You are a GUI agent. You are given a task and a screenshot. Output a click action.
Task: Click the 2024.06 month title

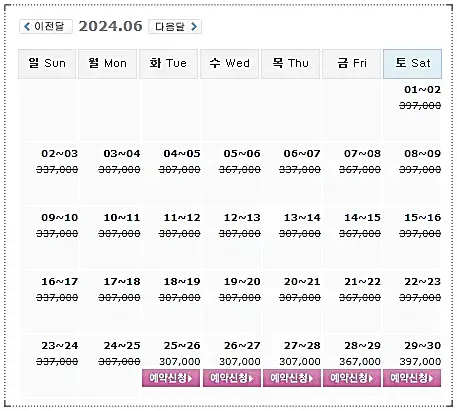pyautogui.click(x=110, y=26)
